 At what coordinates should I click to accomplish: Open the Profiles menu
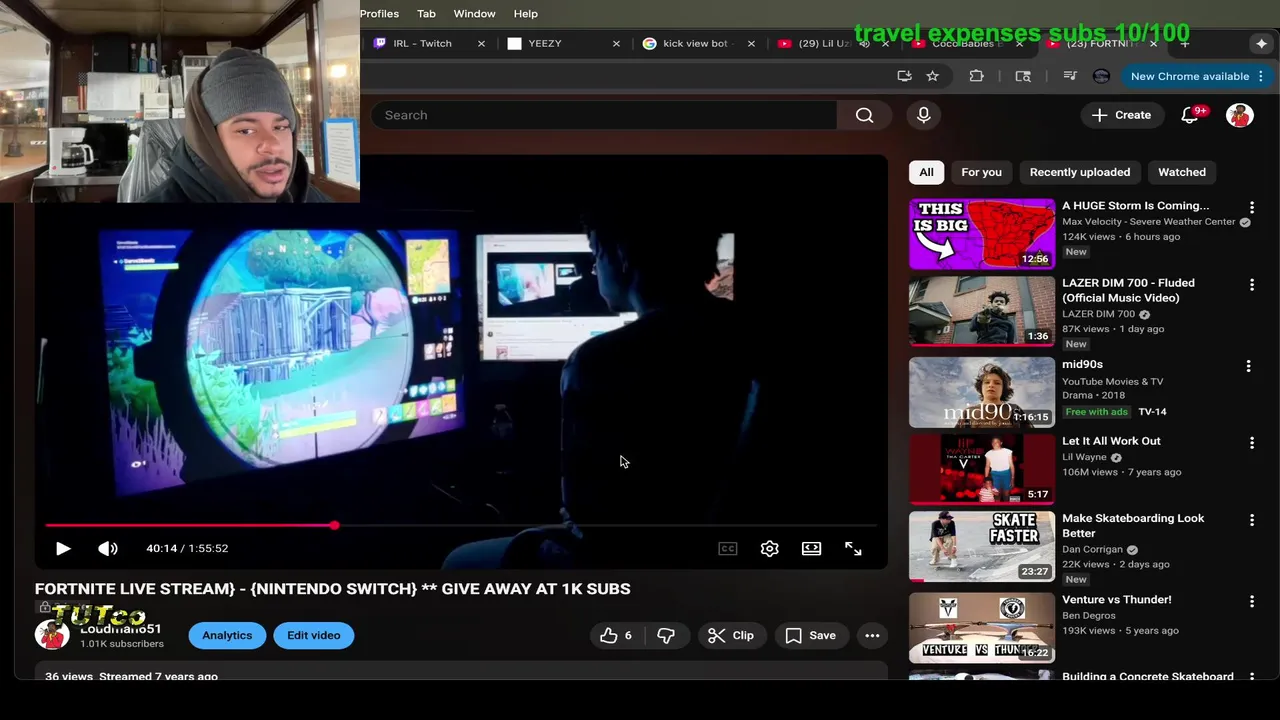coord(379,14)
